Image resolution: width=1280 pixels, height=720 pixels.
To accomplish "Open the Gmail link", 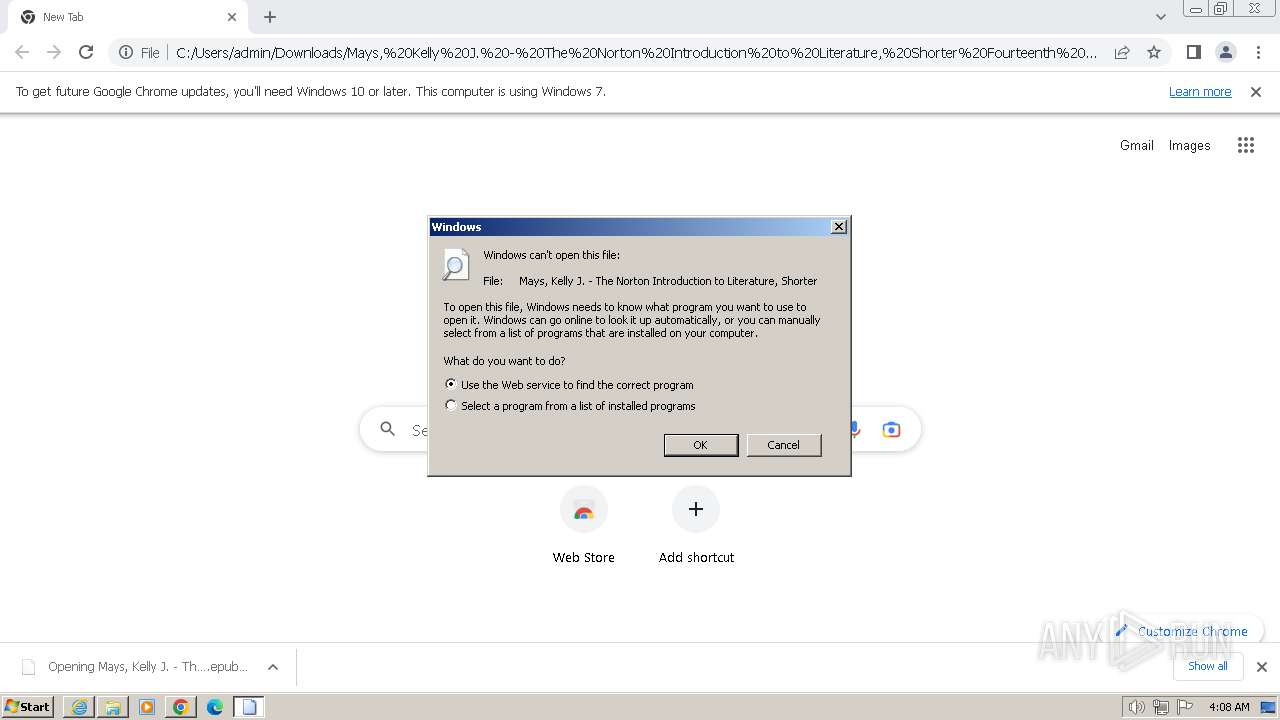I will 1137,145.
